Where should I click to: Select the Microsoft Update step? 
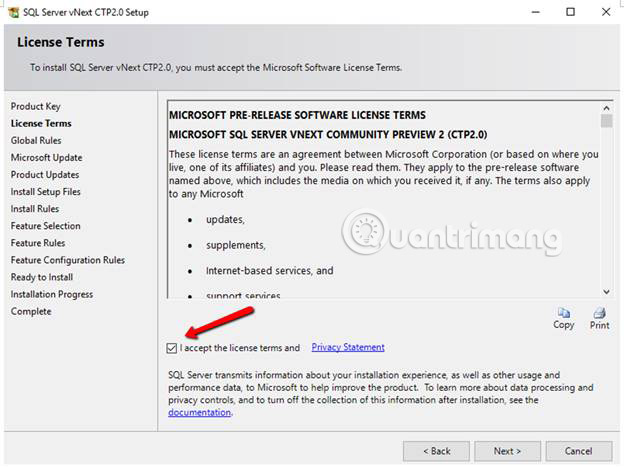[47, 158]
